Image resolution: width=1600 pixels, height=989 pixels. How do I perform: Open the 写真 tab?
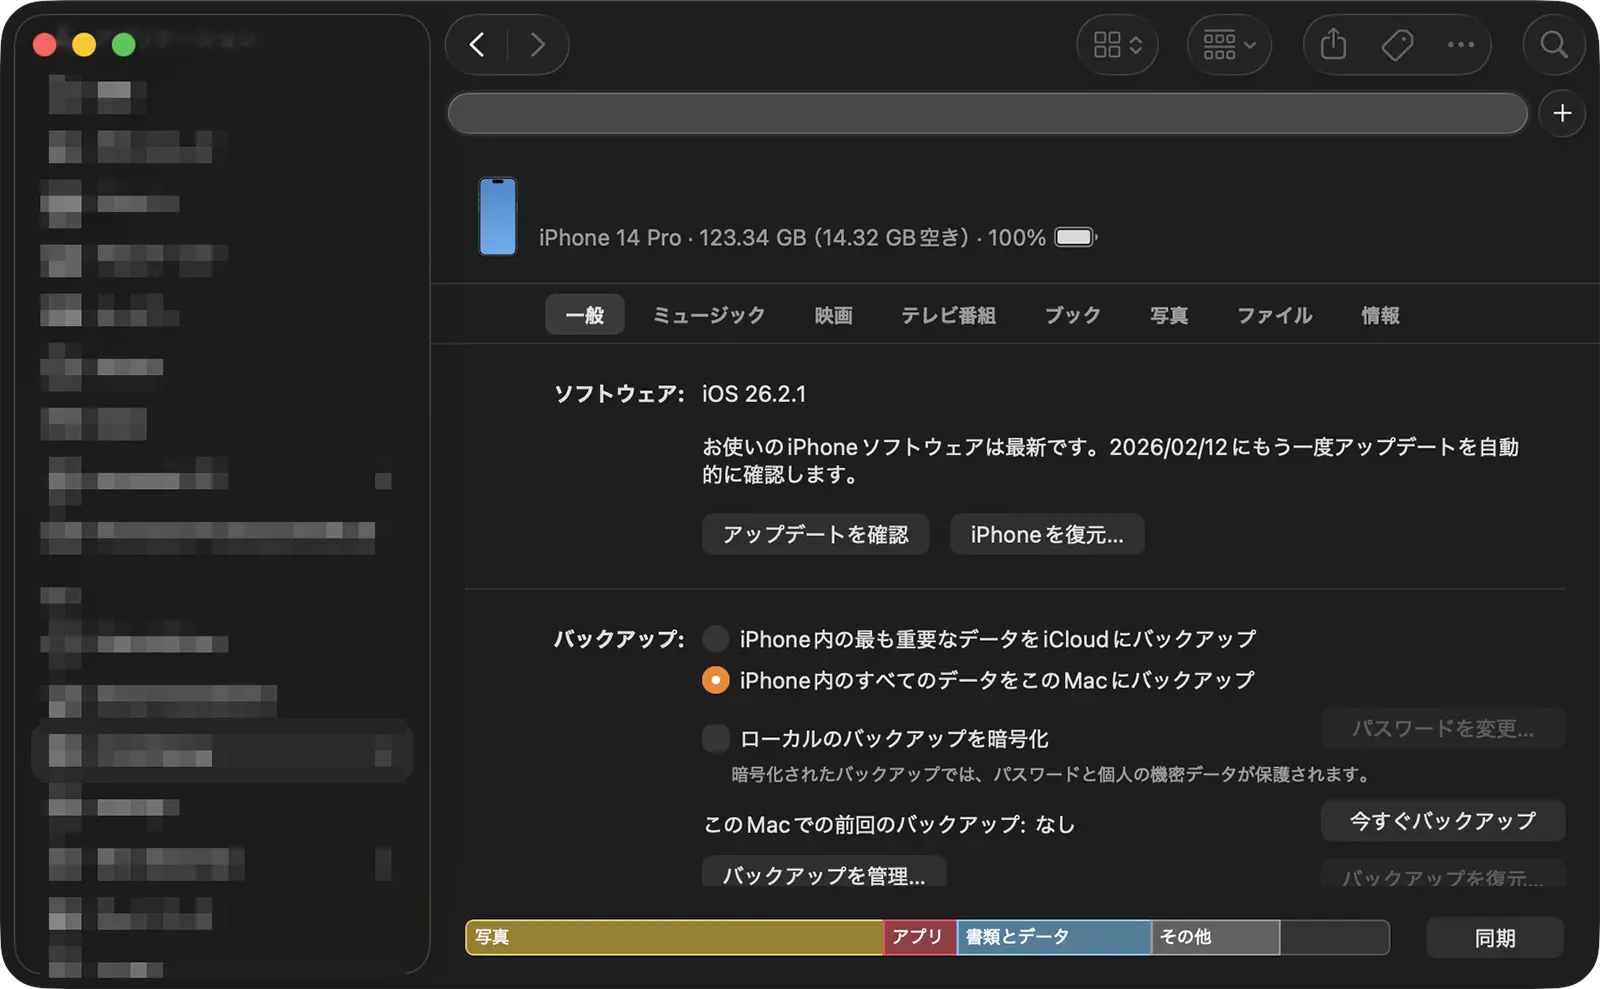[1169, 315]
